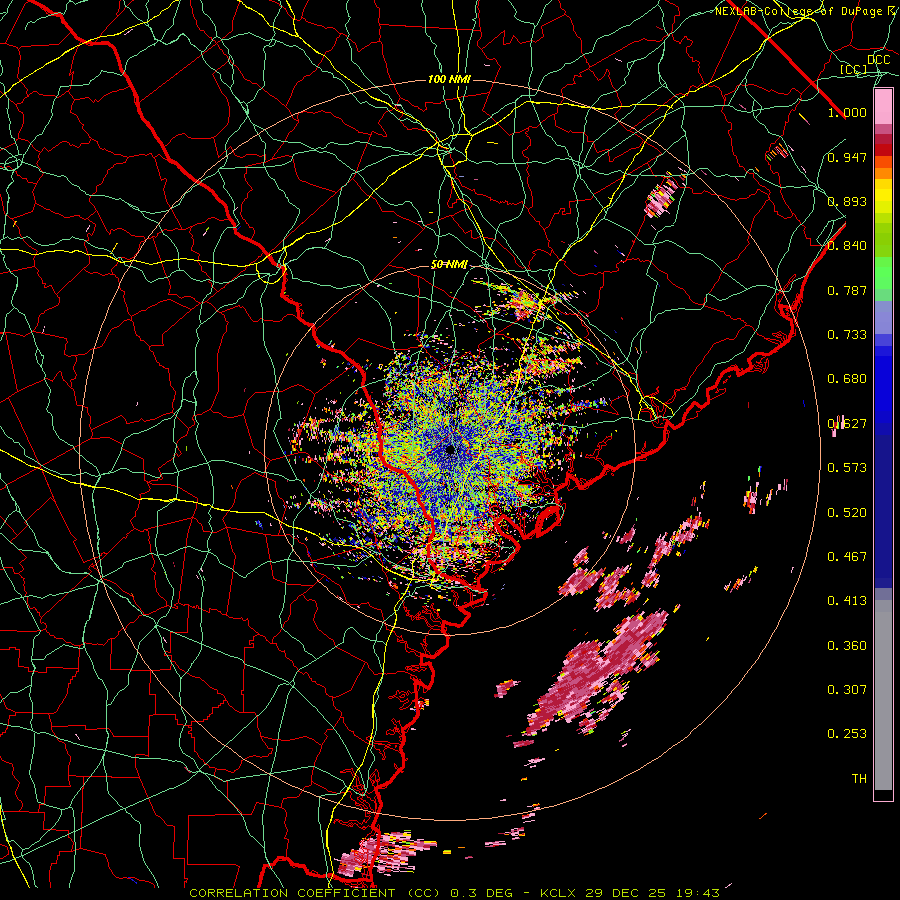The width and height of the screenshot is (900, 900).
Task: Click the DCC label above the legend
Action: point(878,60)
